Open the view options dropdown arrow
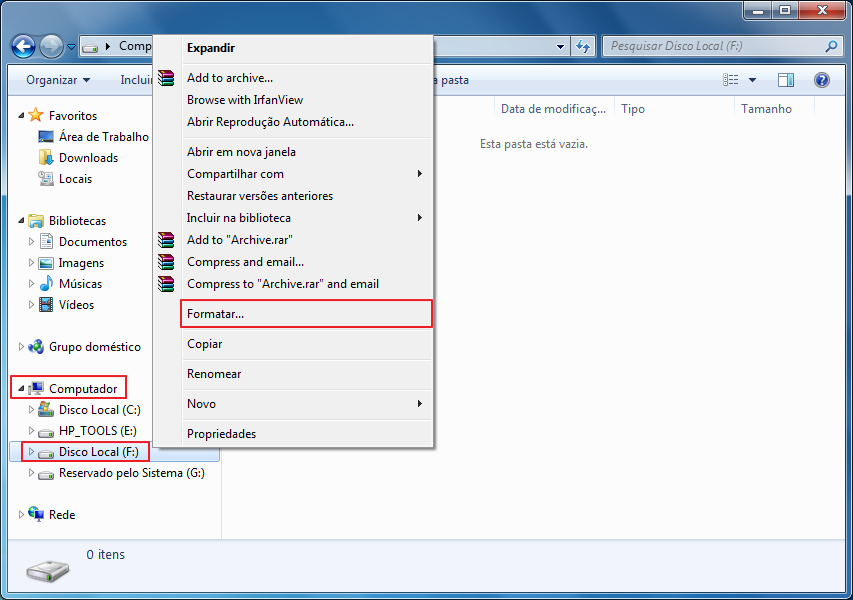Screen dimensions: 853x600 coord(752,80)
